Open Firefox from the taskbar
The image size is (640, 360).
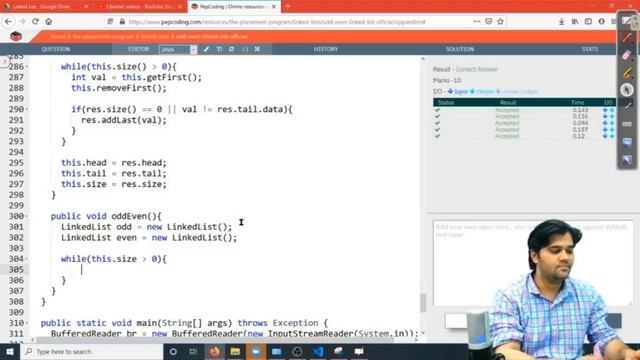215,351
